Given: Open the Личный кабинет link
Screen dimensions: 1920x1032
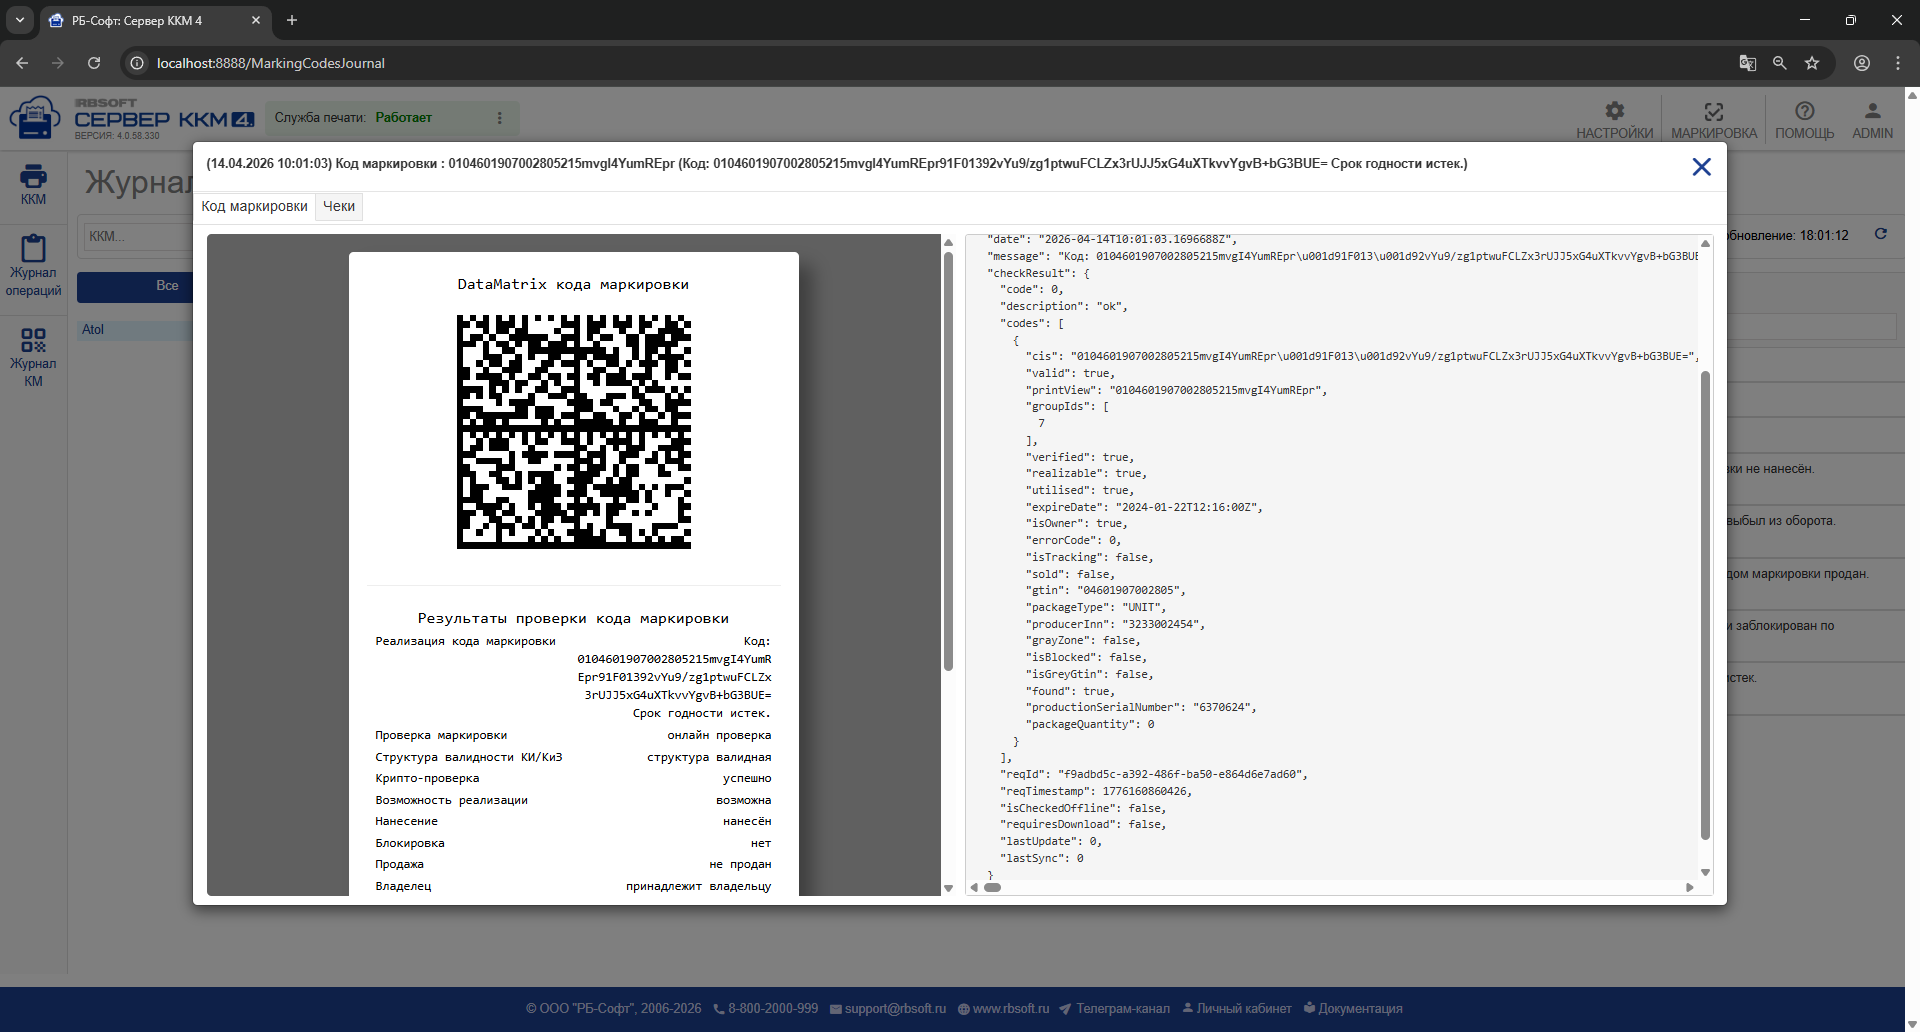Looking at the screenshot, I should pos(1236,1008).
